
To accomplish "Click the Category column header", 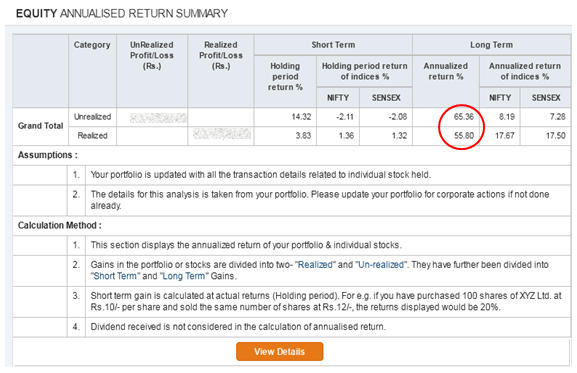I will (x=92, y=45).
